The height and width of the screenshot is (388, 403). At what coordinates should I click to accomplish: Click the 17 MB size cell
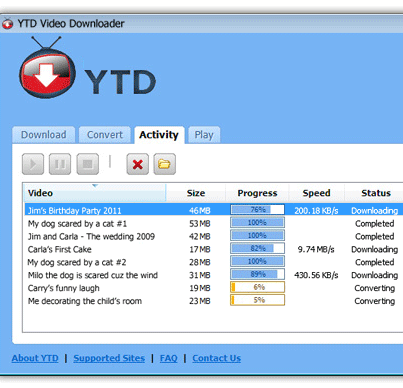tap(200, 250)
